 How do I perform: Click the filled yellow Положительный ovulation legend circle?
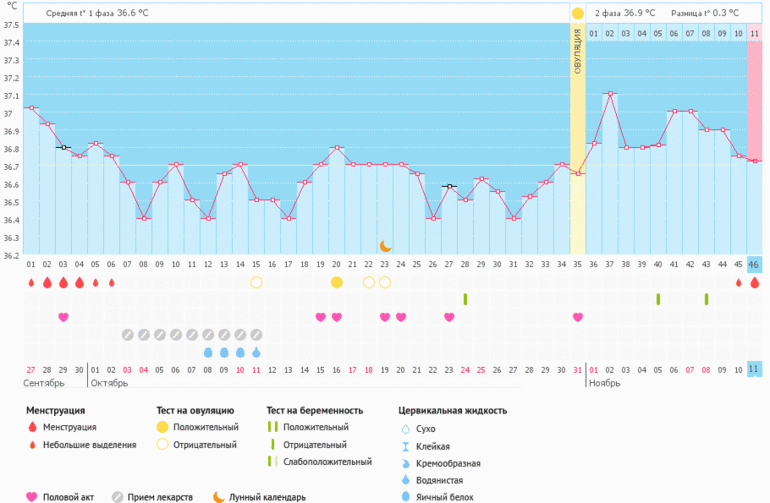point(163,427)
